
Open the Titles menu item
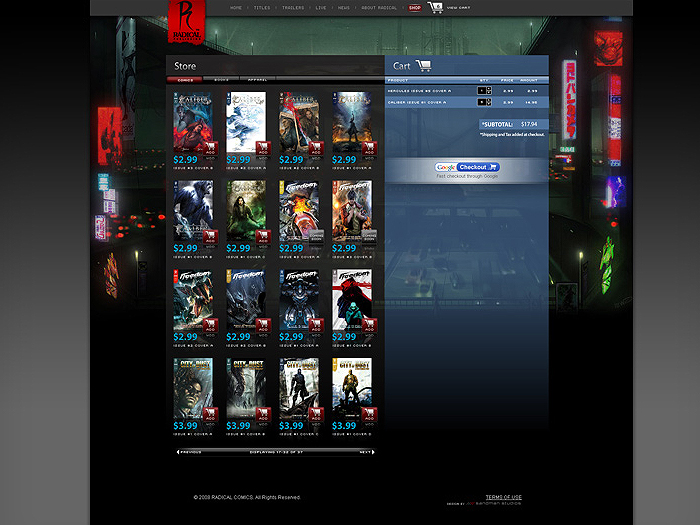[x=262, y=8]
